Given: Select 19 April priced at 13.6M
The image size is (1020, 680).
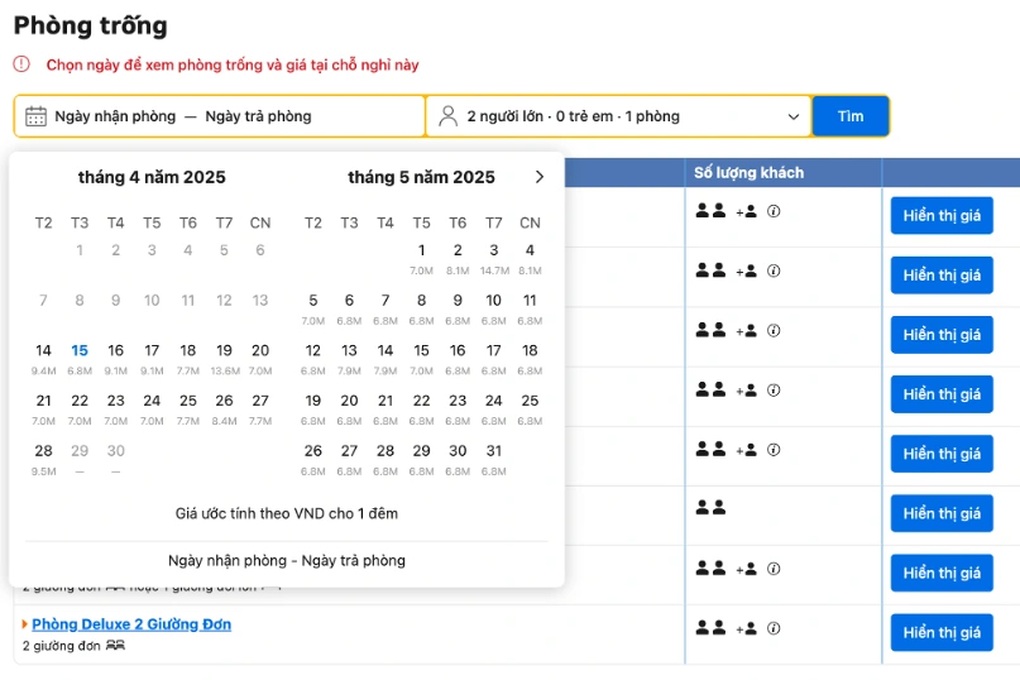Looking at the screenshot, I should click(224, 351).
